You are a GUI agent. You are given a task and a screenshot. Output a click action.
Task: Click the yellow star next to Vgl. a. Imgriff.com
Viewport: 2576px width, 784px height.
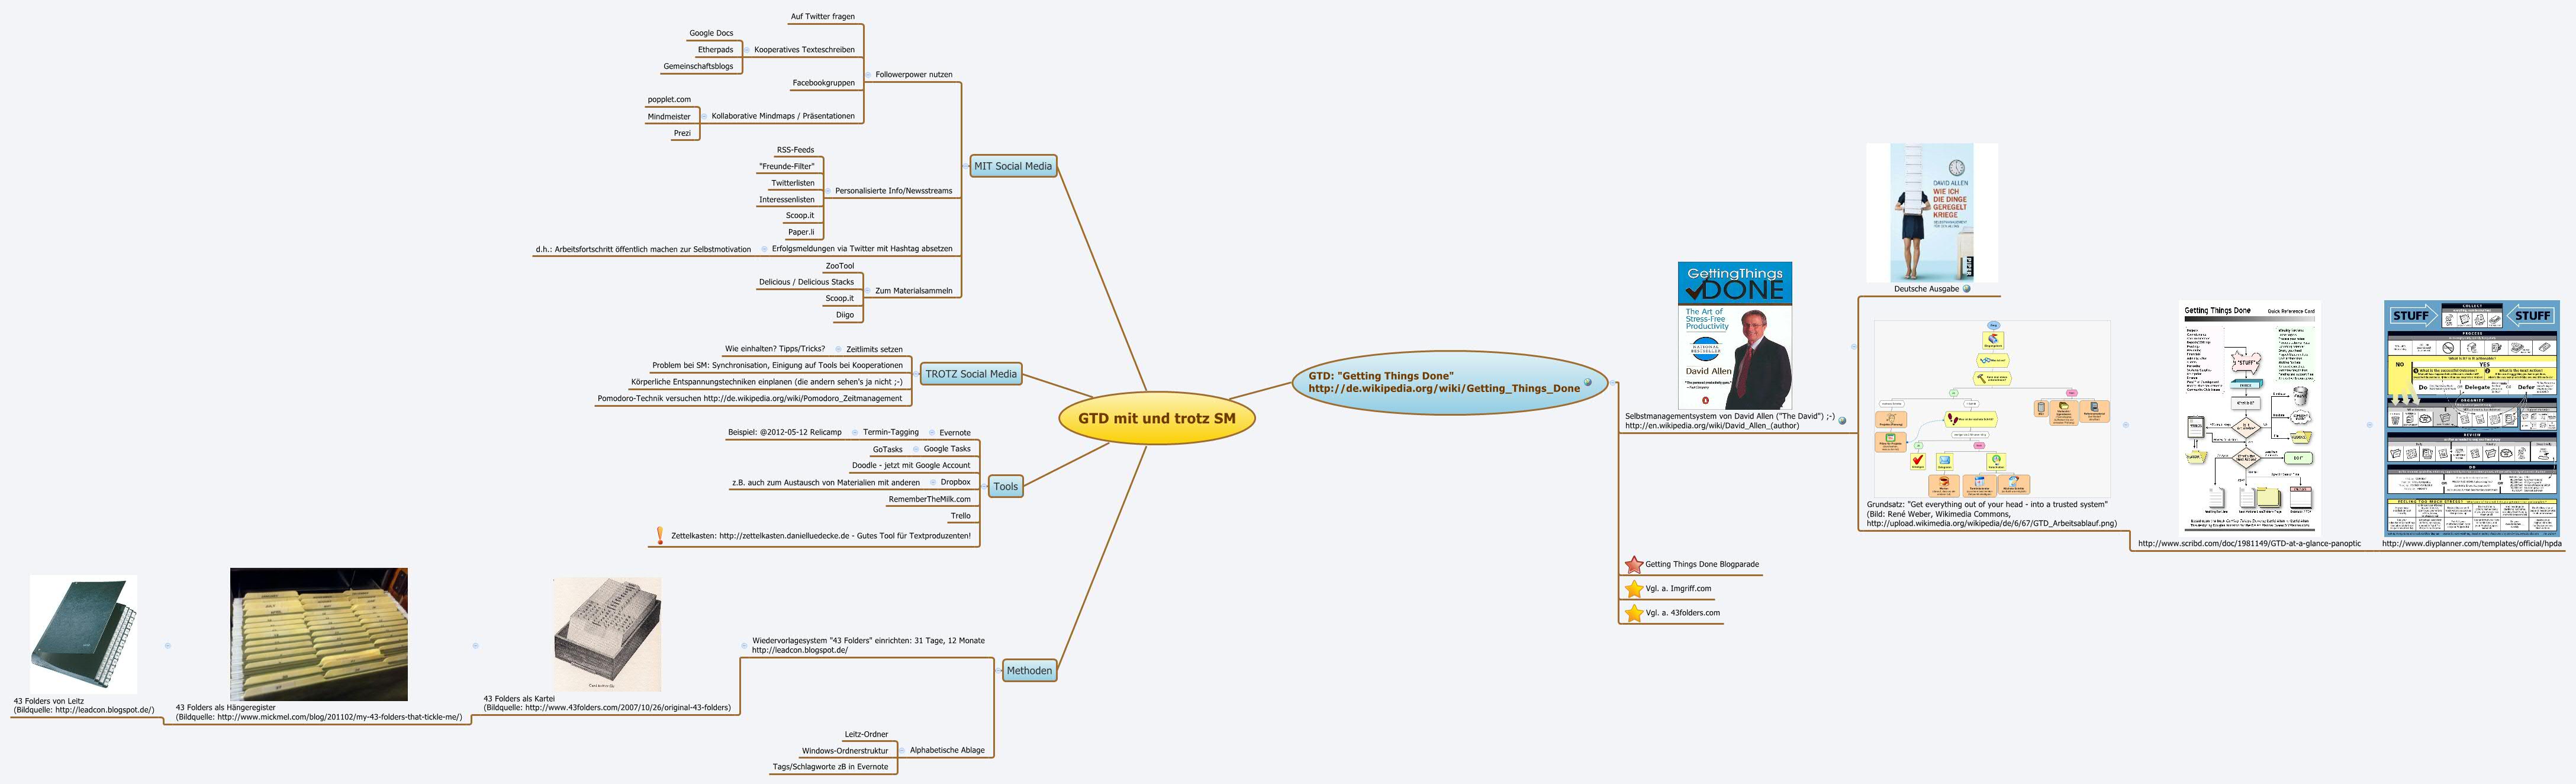(x=1634, y=589)
